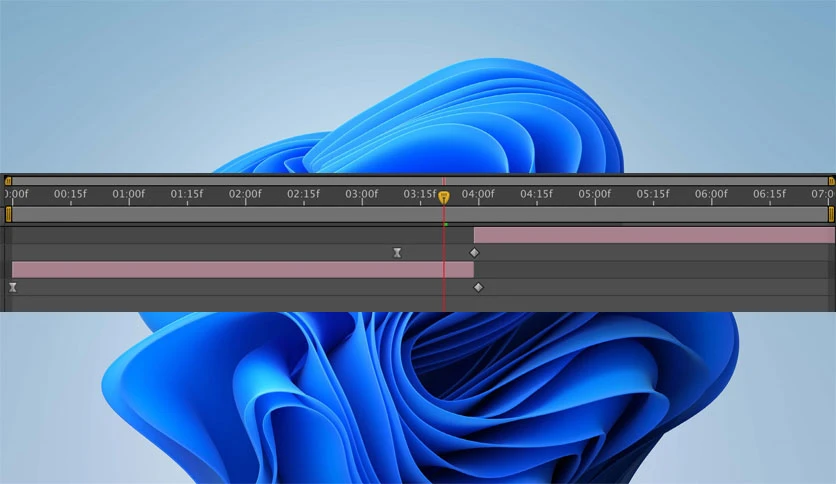Select the diamond keyframe beneath the lower layer bar
Viewport: 836px width, 484px height.
(478, 287)
